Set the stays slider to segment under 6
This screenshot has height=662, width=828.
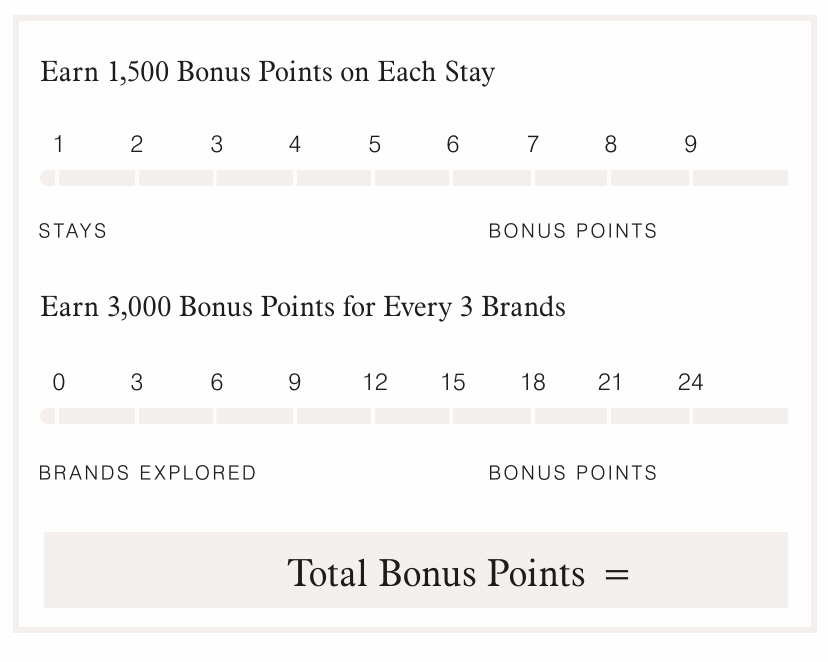pyautogui.click(x=491, y=178)
